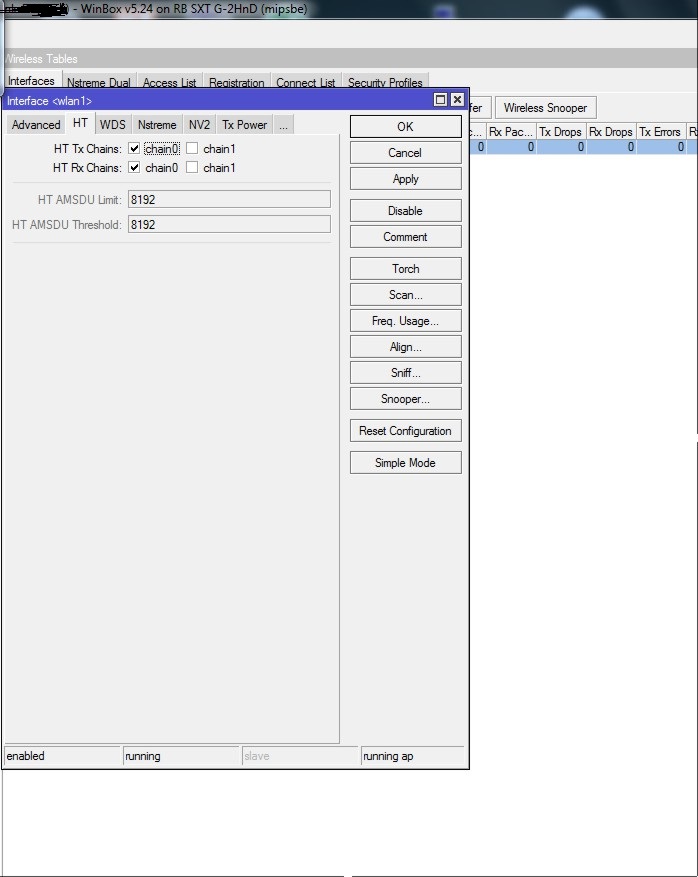
Task: Switch to the Advanced tab
Action: tap(36, 125)
